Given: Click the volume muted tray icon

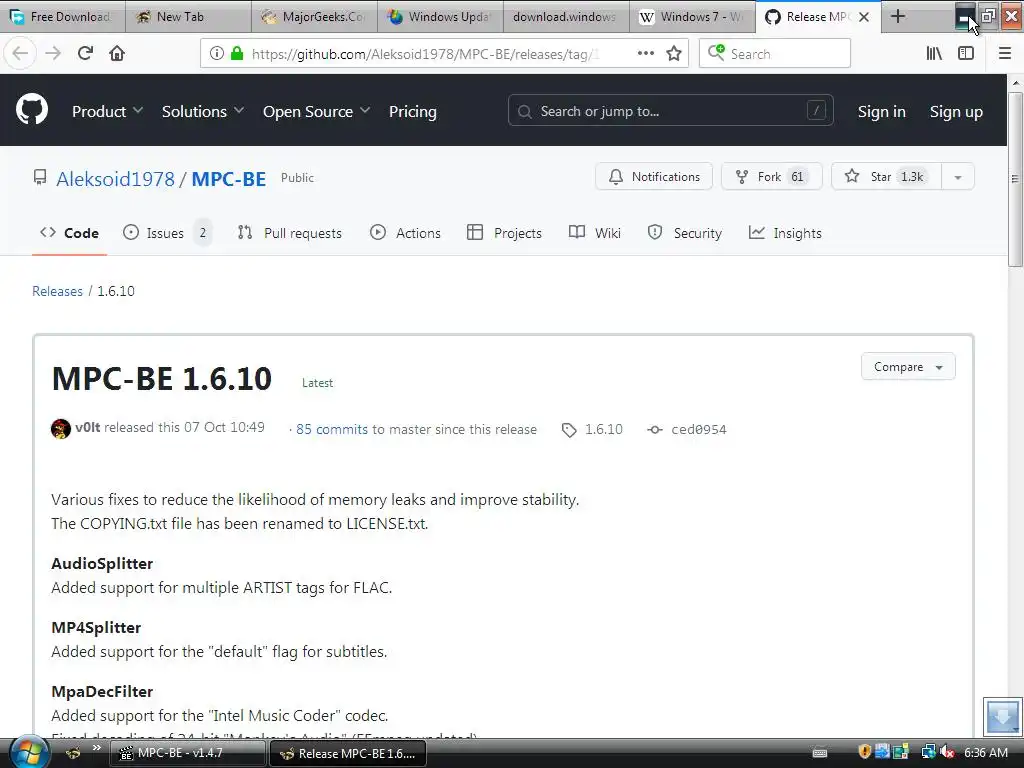Looking at the screenshot, I should coord(947,752).
